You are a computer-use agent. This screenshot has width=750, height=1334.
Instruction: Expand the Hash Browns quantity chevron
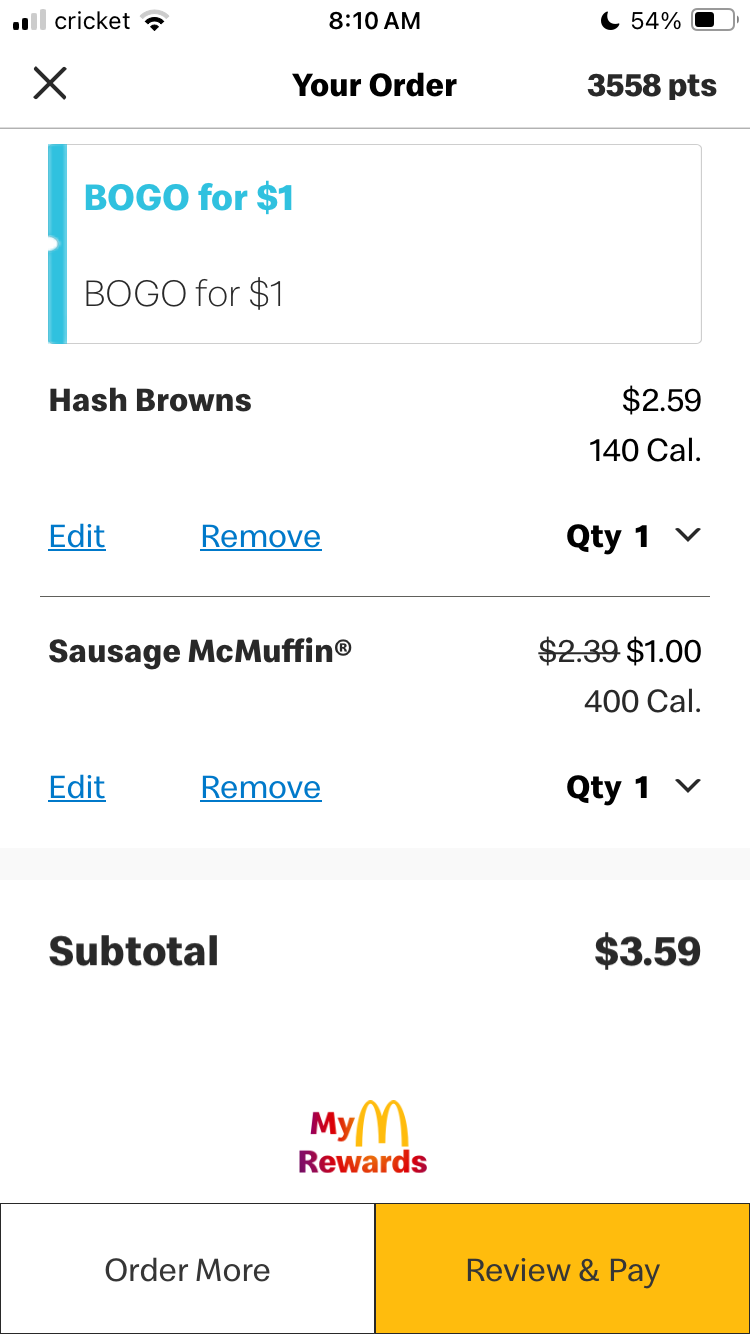pyautogui.click(x=687, y=536)
